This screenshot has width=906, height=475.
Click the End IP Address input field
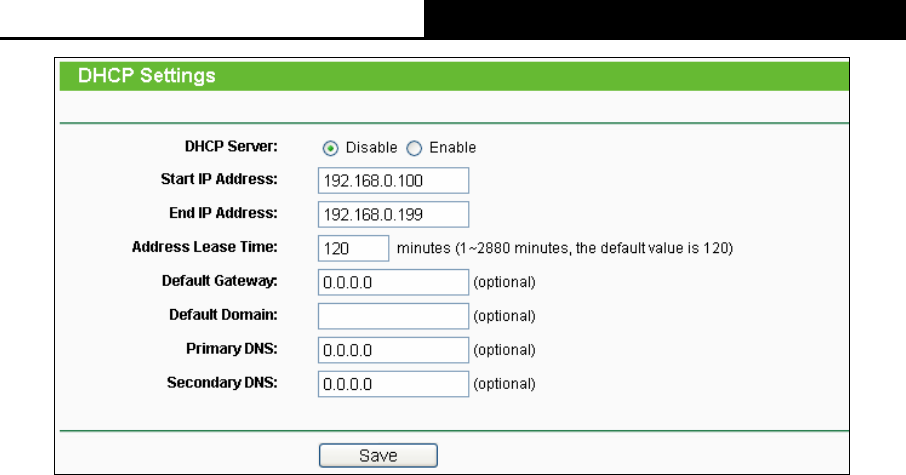[393, 214]
